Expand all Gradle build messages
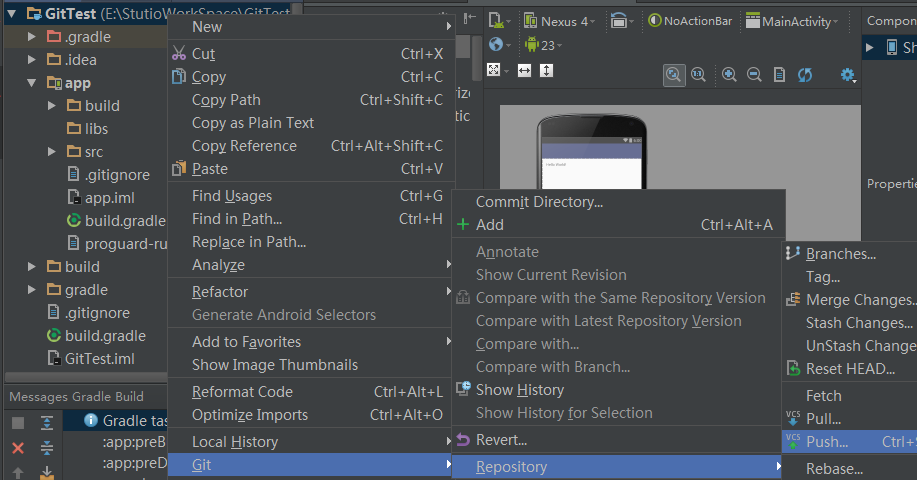The height and width of the screenshot is (480, 917). click(x=47, y=423)
